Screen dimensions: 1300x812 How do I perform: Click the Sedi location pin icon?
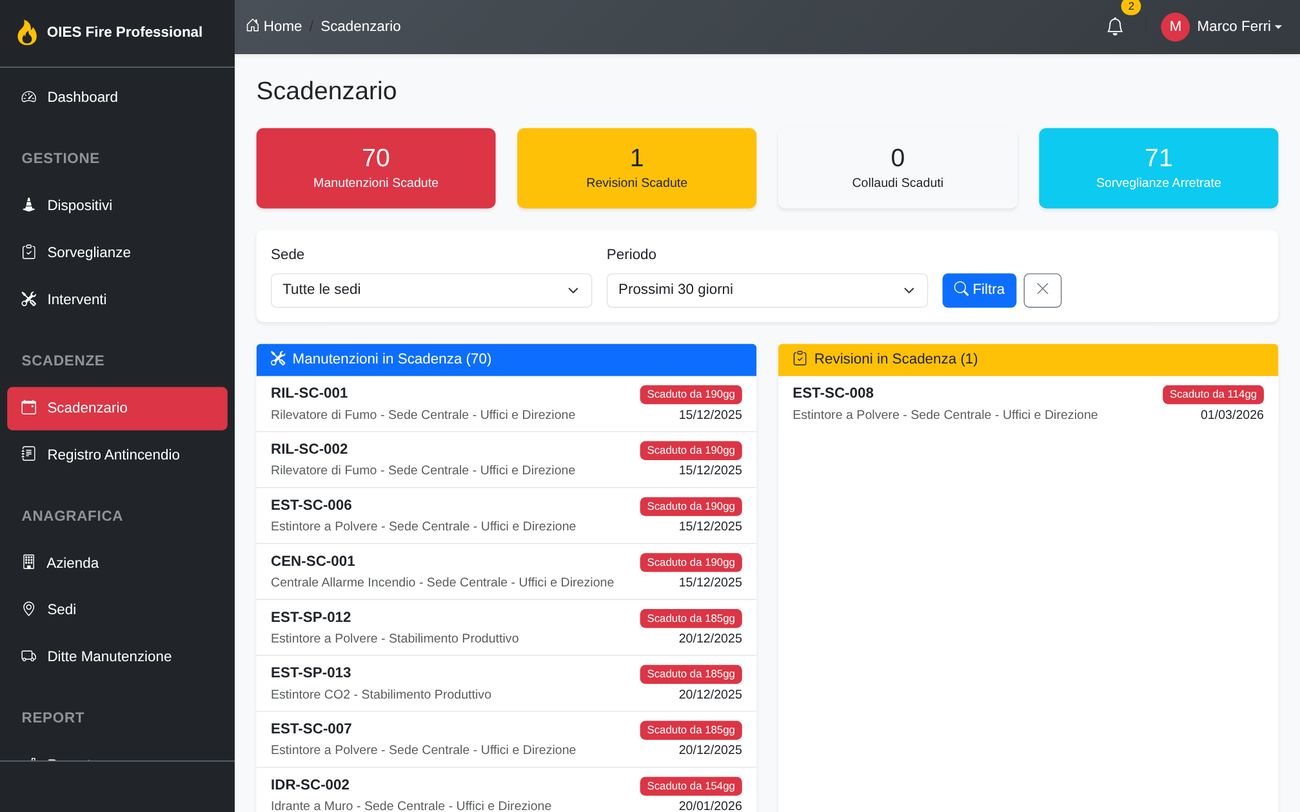29,609
